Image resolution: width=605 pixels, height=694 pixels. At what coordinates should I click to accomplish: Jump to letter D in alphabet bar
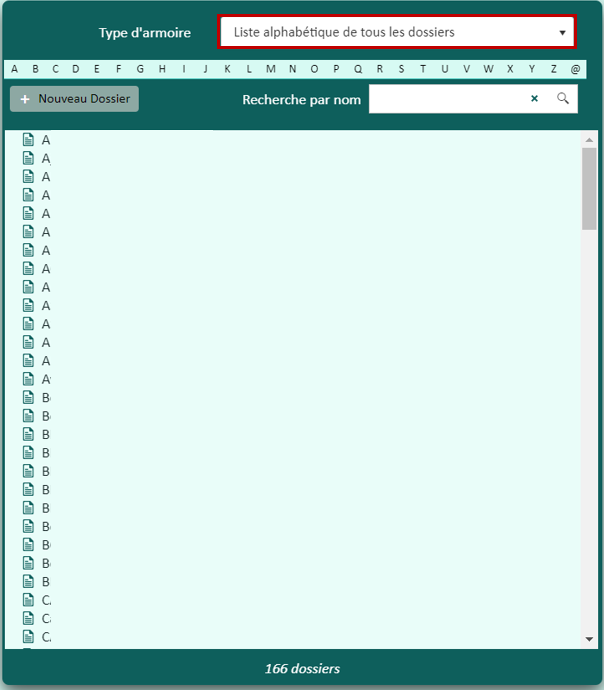76,69
